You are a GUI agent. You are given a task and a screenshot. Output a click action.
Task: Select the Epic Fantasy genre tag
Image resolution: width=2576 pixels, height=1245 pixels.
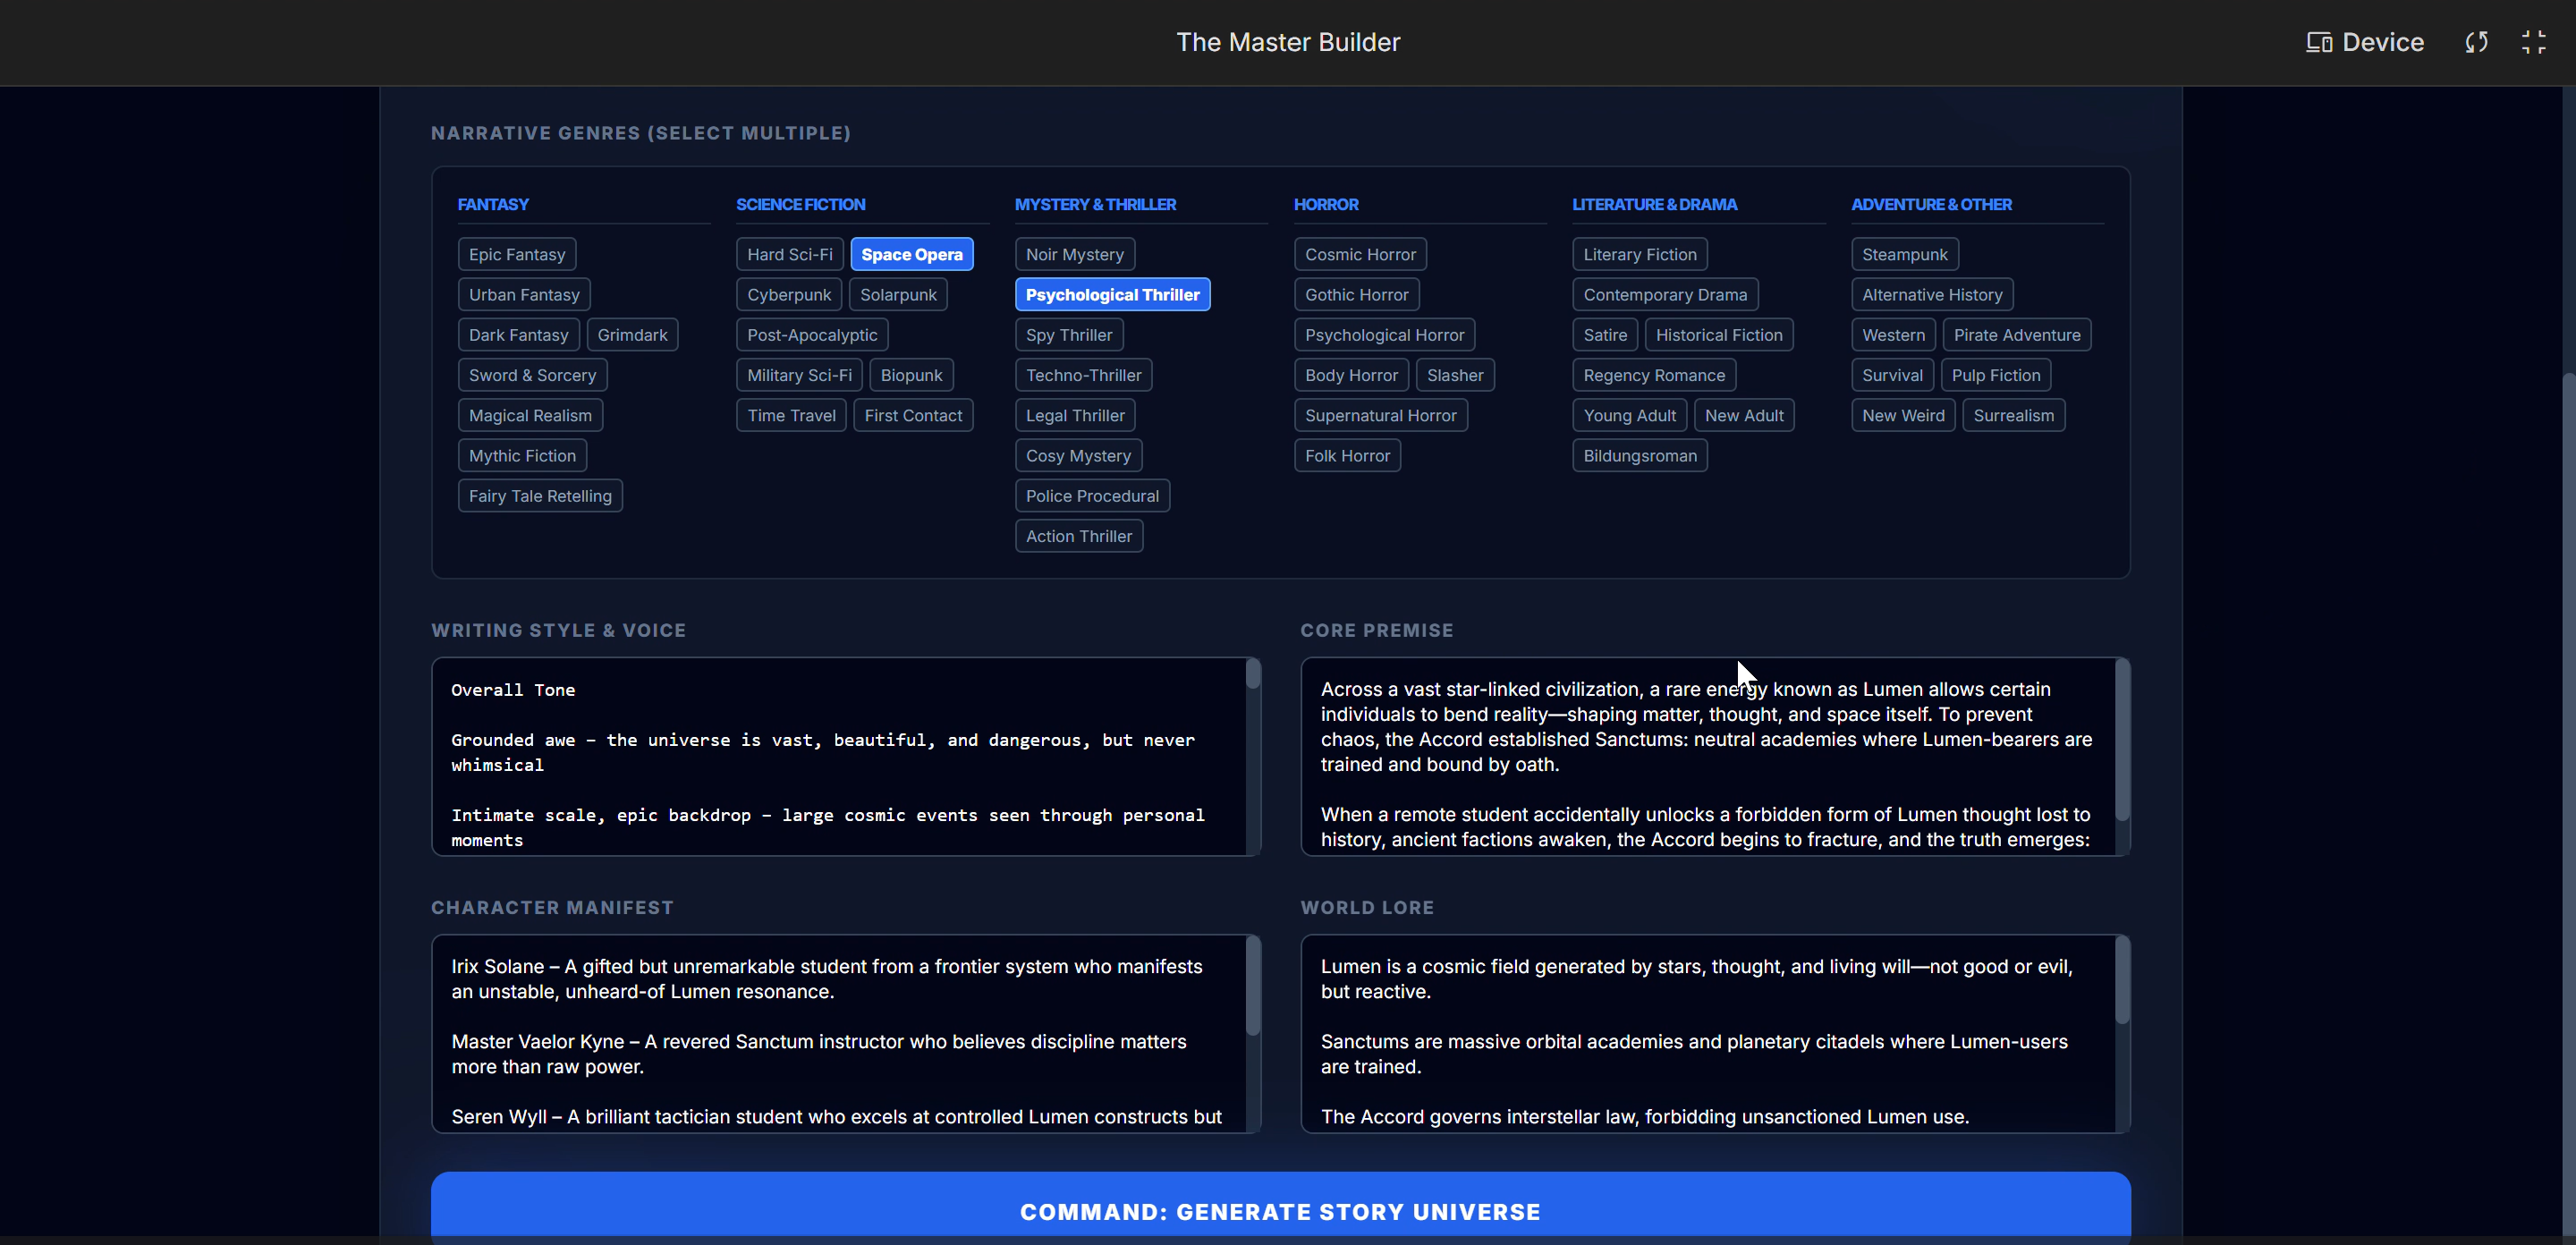[516, 254]
